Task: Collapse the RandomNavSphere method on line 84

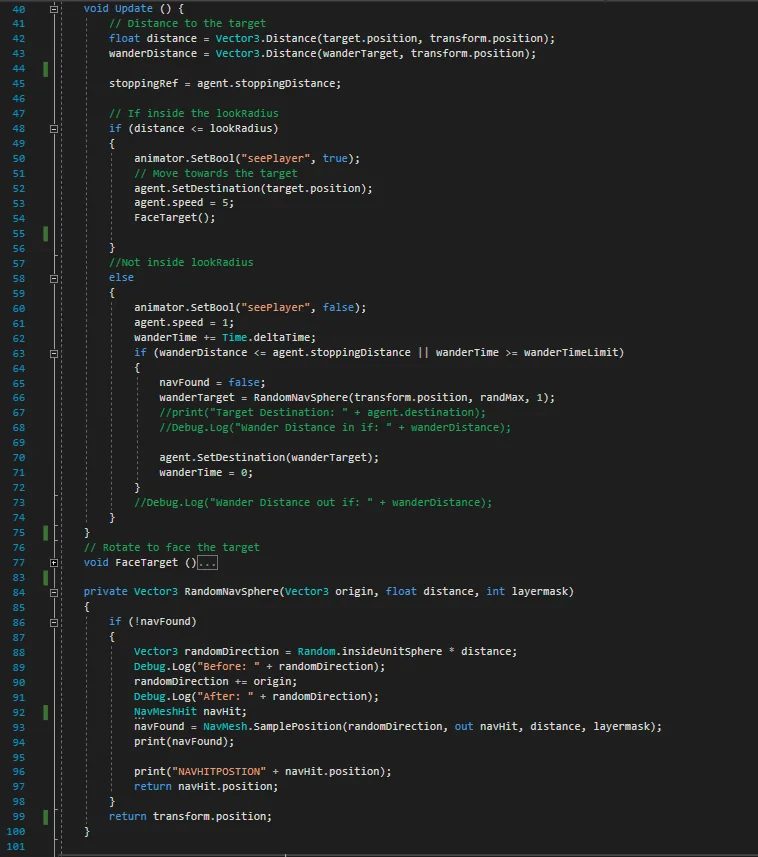Action: (54, 592)
